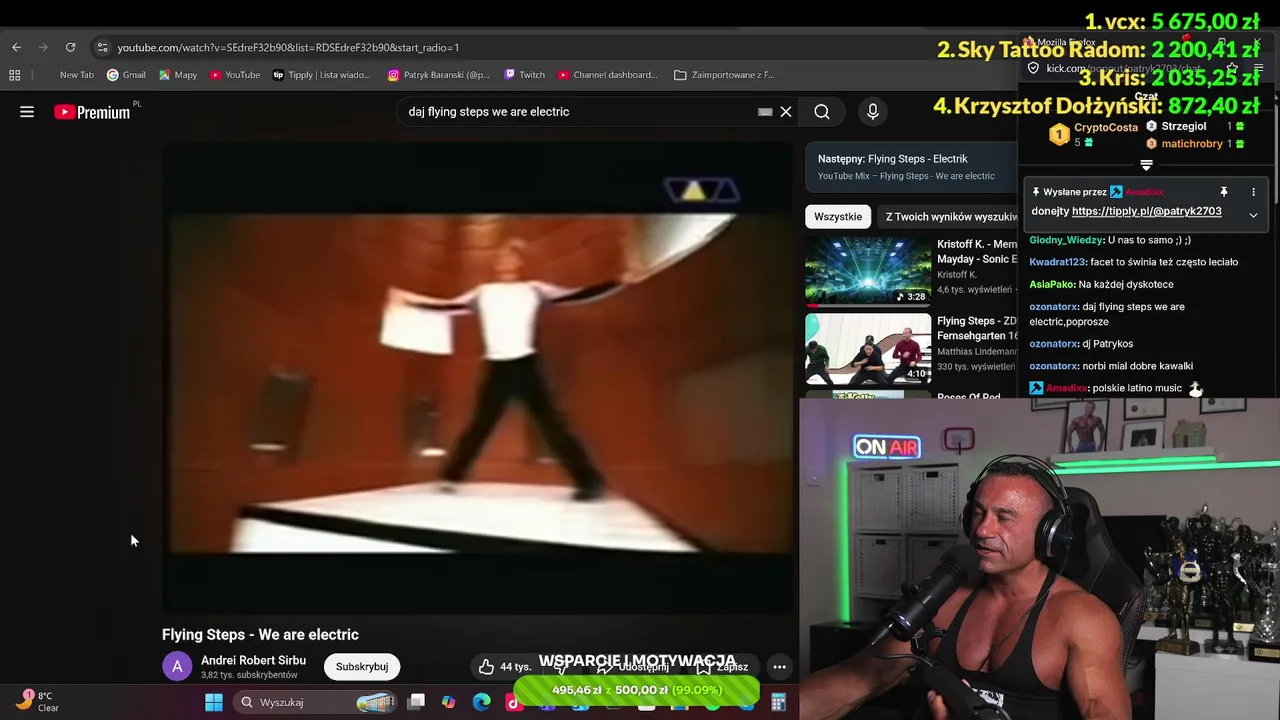Reload the YouTube page

(70, 47)
